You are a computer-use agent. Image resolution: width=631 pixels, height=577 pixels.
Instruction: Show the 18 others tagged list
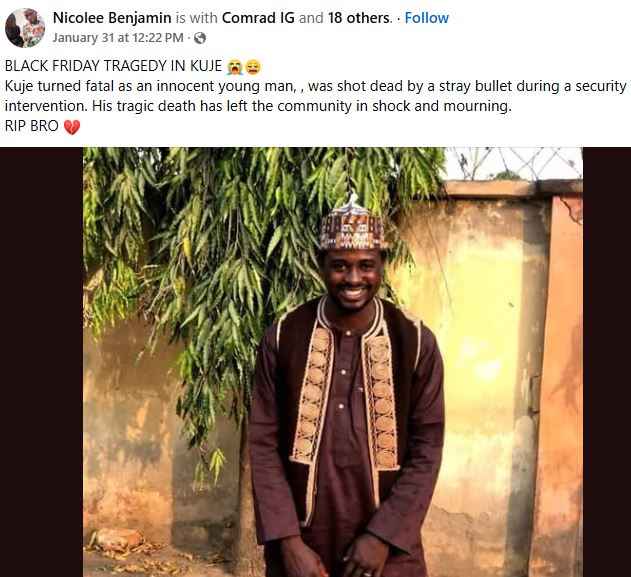tap(359, 18)
